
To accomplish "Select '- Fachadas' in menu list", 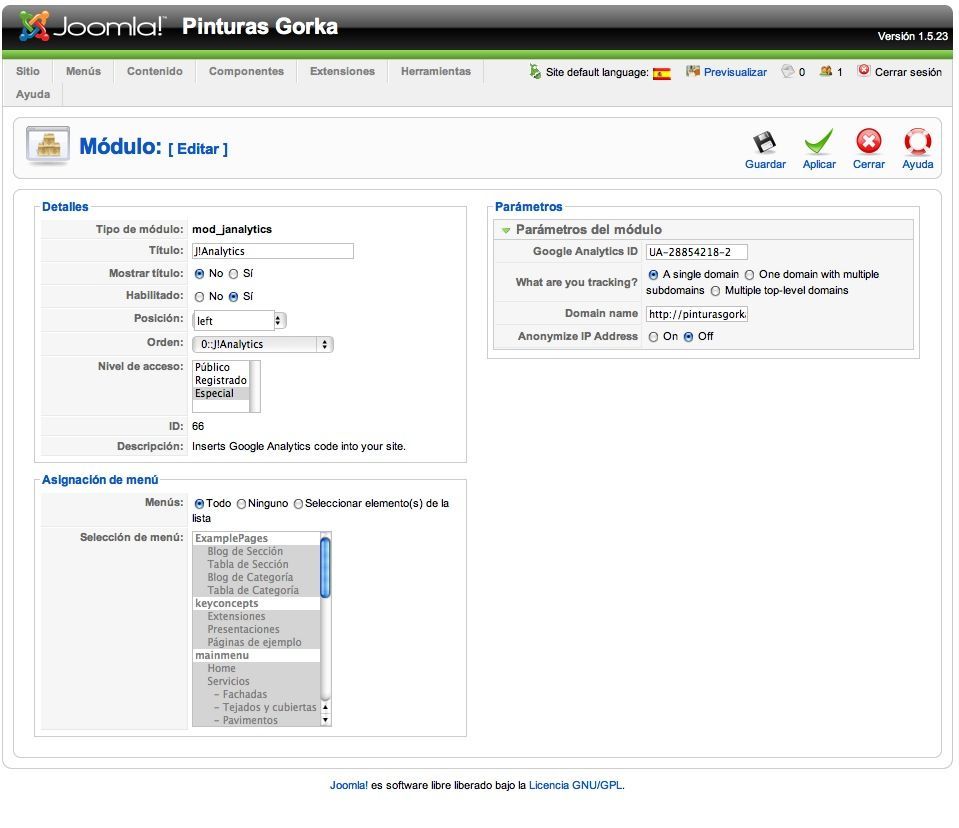I will point(256,695).
